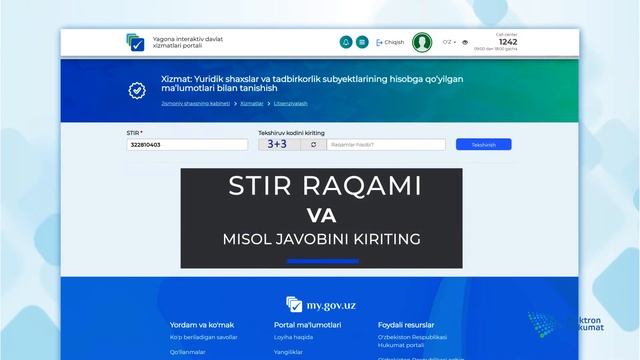
Task: Open the Loyiha haqida footer link
Action: click(293, 337)
